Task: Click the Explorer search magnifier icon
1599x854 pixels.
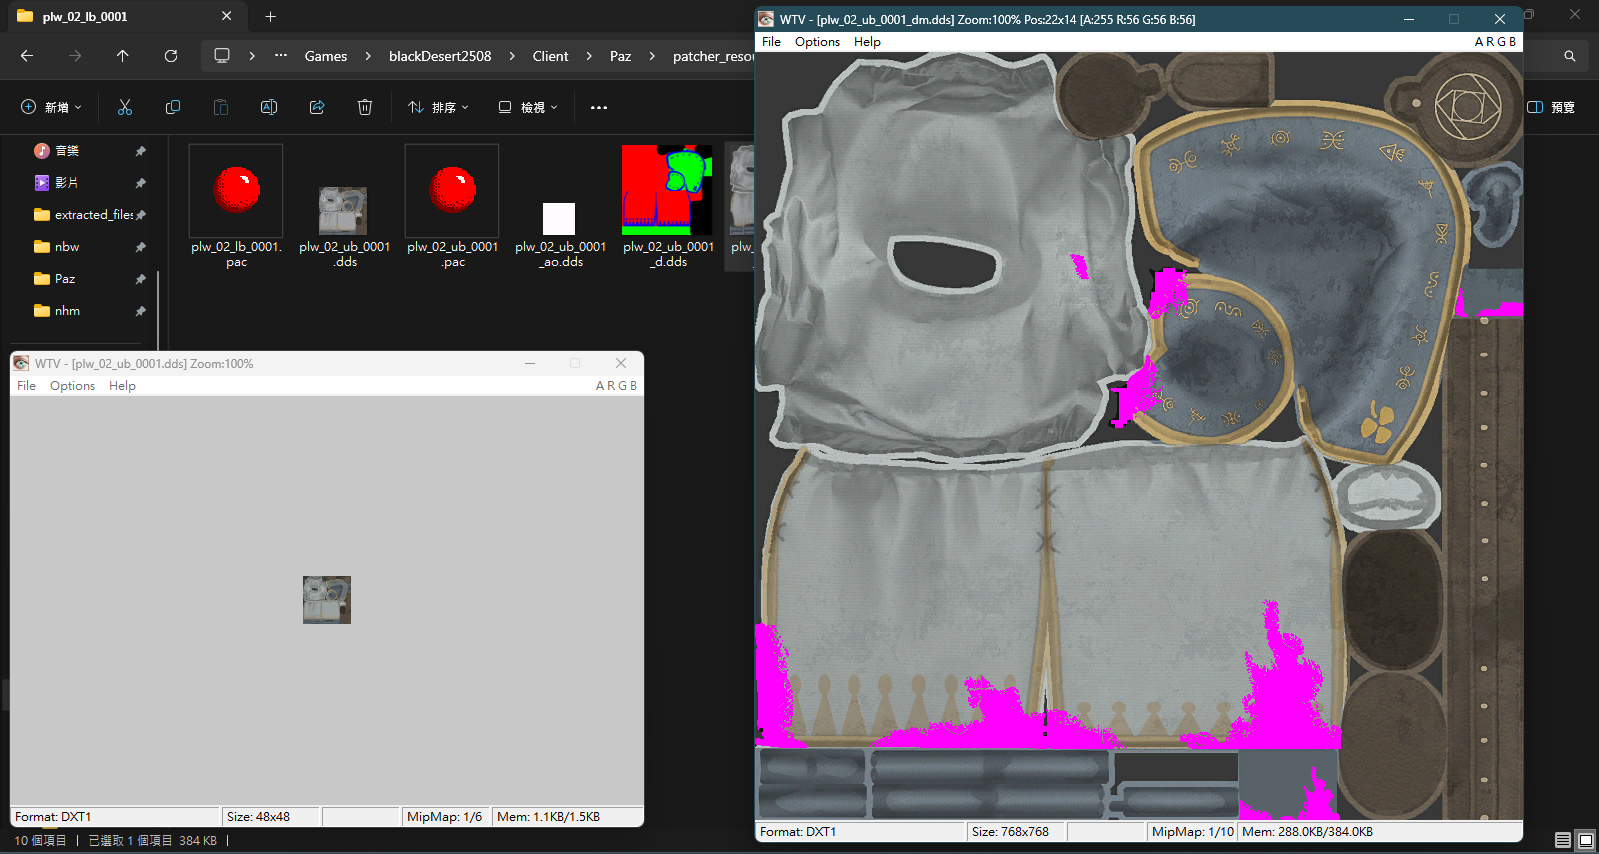Action: click(1570, 56)
